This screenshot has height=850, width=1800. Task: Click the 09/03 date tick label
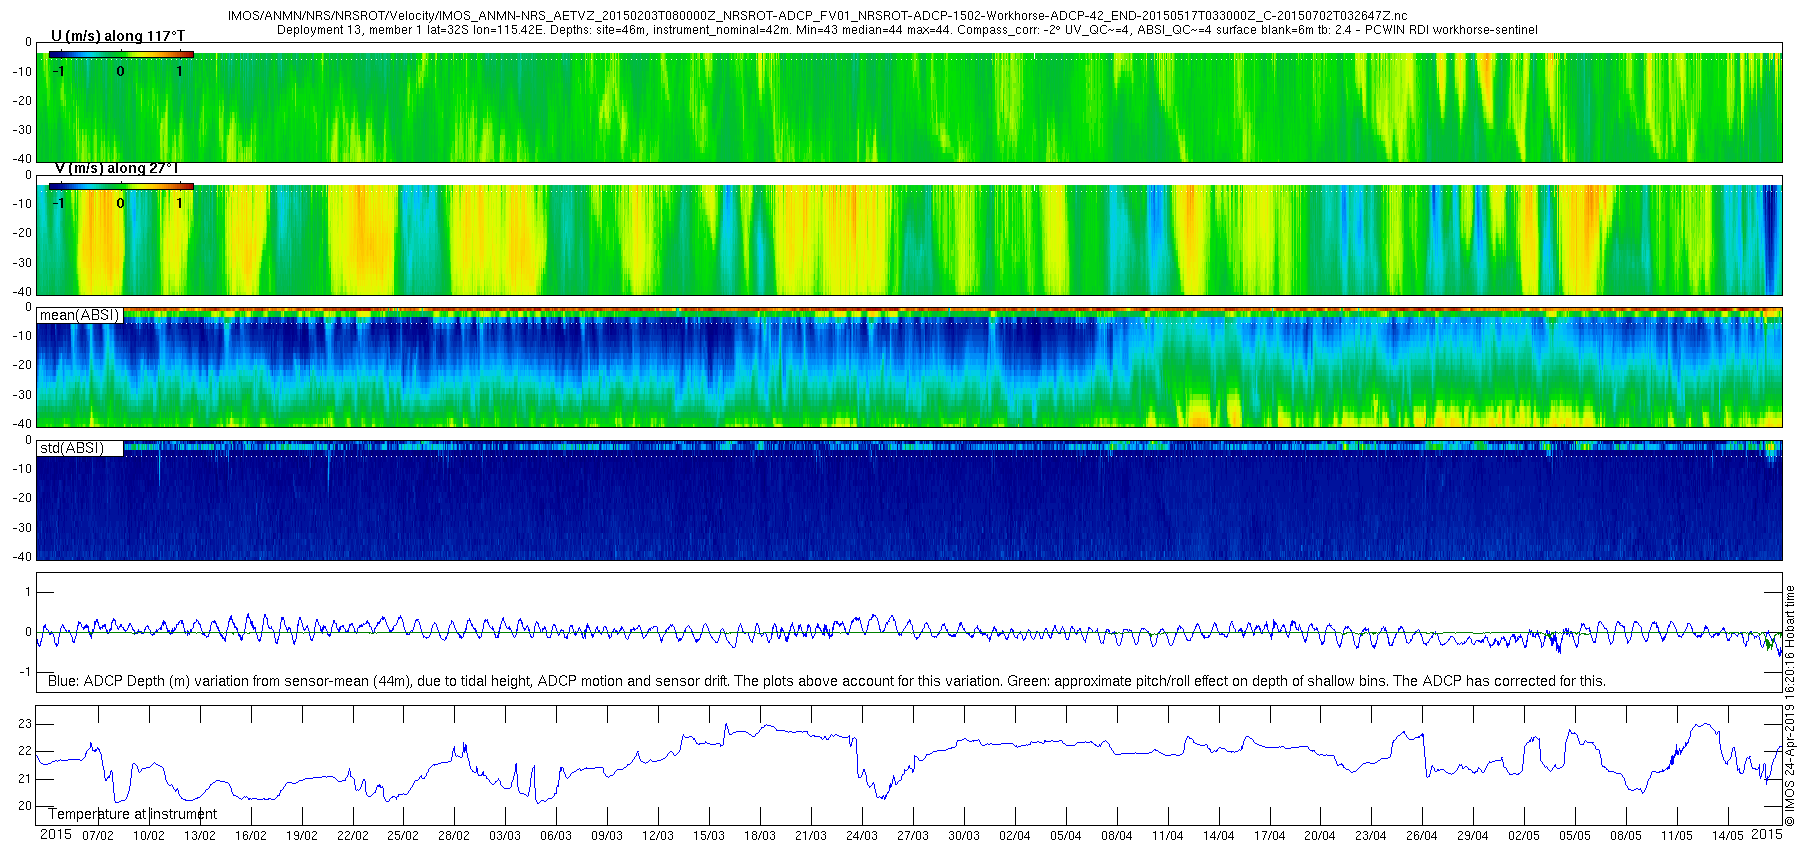(x=607, y=836)
